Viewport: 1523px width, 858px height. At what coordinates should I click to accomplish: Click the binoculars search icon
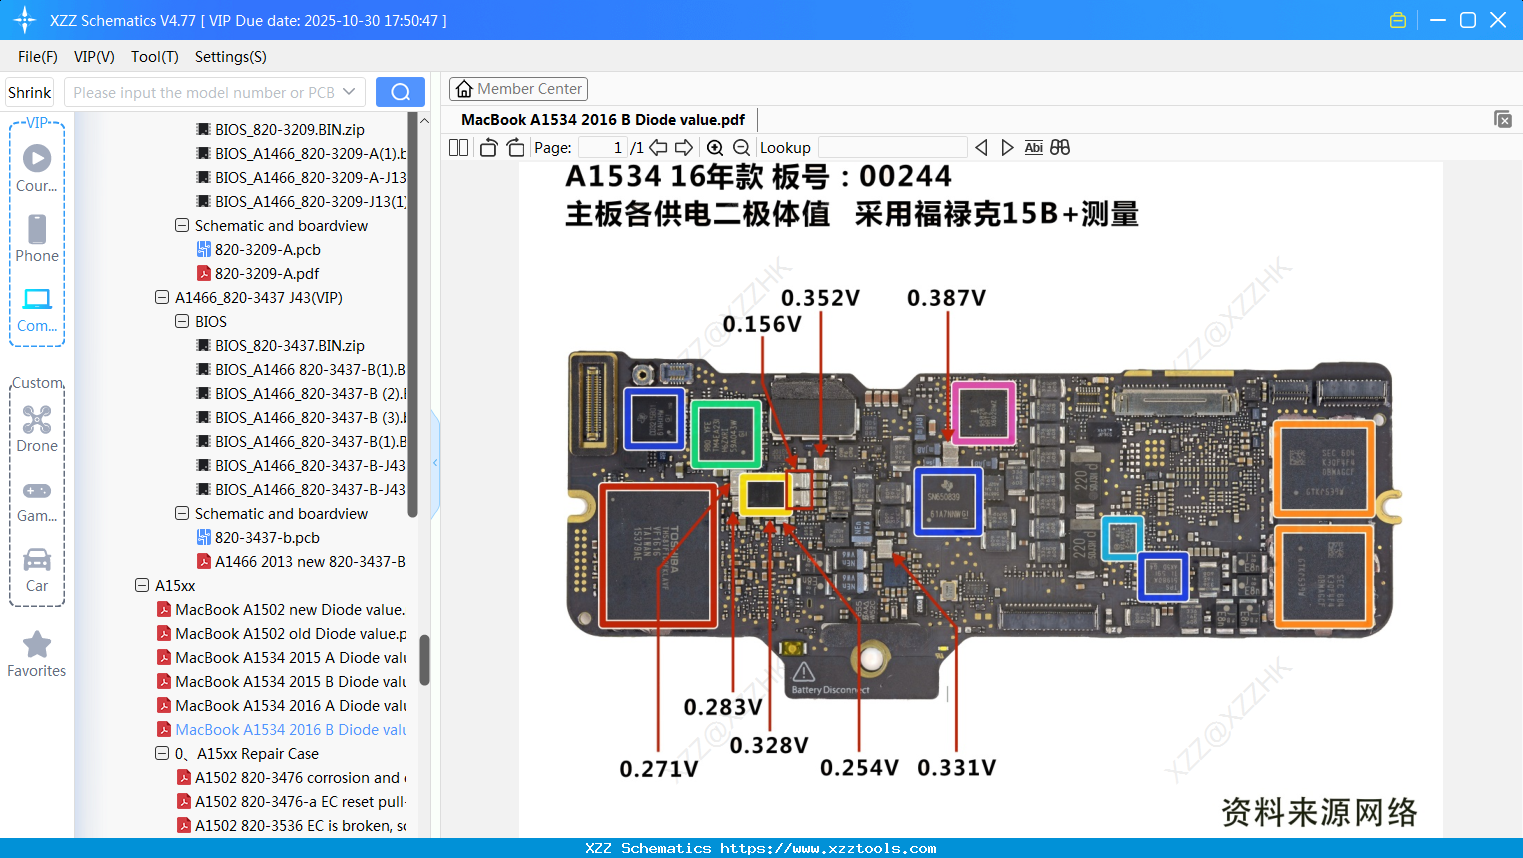1060,147
